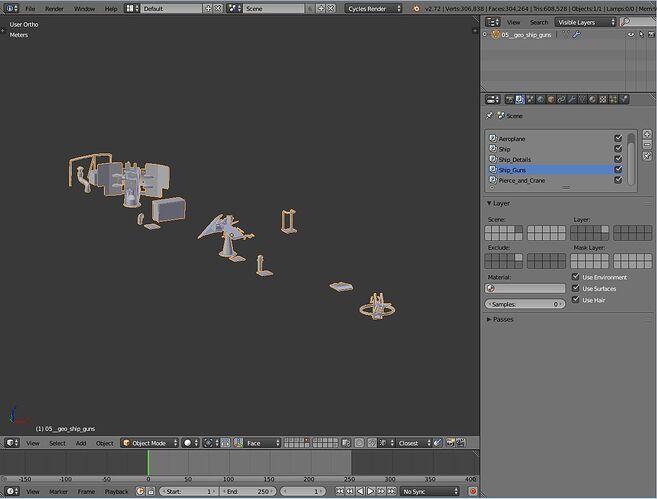Delete the current scene with the X icon
The width and height of the screenshot is (657, 499).
pyautogui.click(x=331, y=8)
